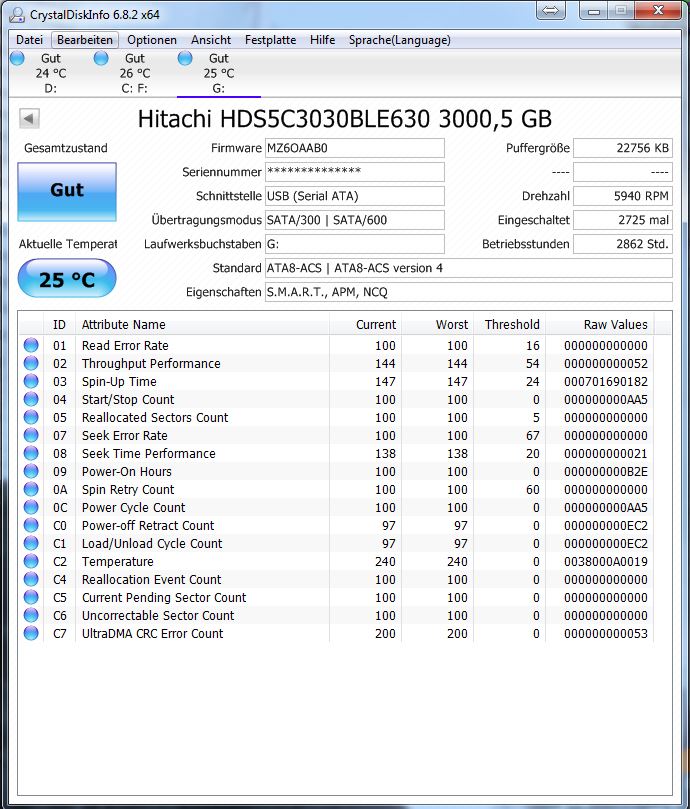Image resolution: width=690 pixels, height=809 pixels.
Task: Click status orb of UltraDMA CRC Error Count
Action: (x=31, y=633)
